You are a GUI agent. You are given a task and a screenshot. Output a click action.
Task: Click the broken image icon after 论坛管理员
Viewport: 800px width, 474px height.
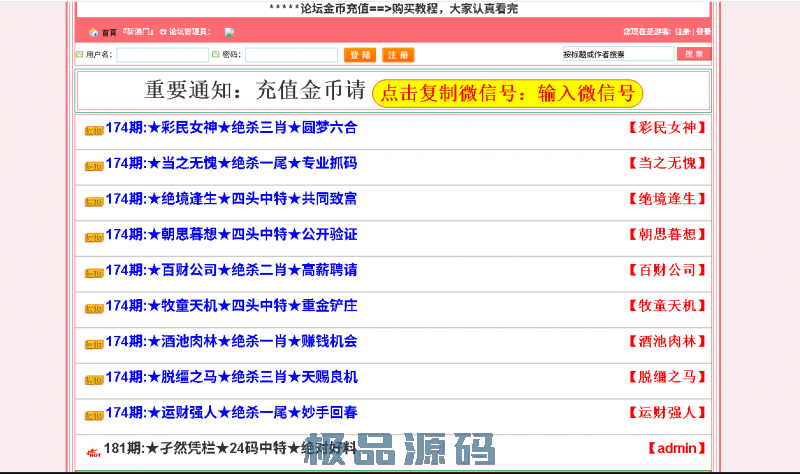230,33
